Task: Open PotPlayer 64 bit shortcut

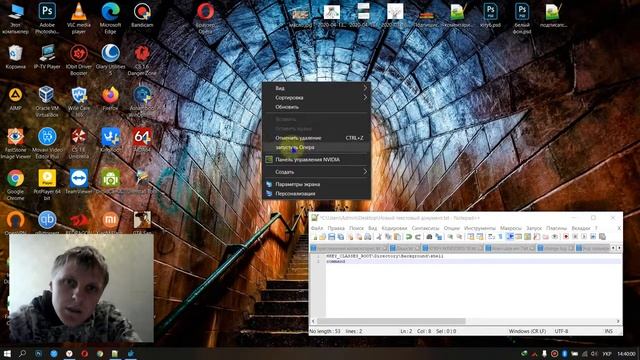Action: (x=47, y=185)
